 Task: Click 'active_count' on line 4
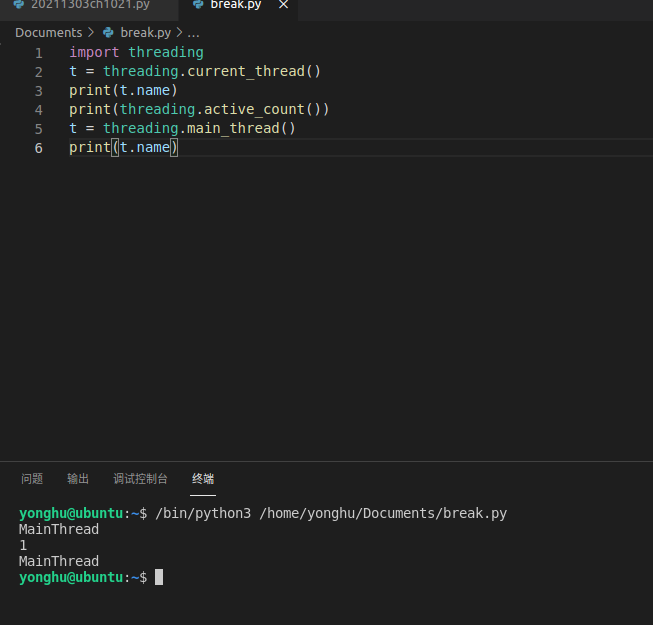click(254, 110)
